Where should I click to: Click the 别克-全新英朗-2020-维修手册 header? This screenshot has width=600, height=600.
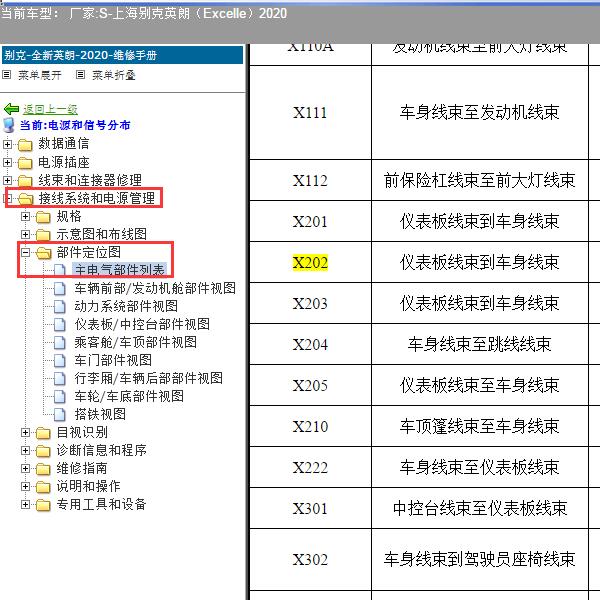tap(122, 55)
